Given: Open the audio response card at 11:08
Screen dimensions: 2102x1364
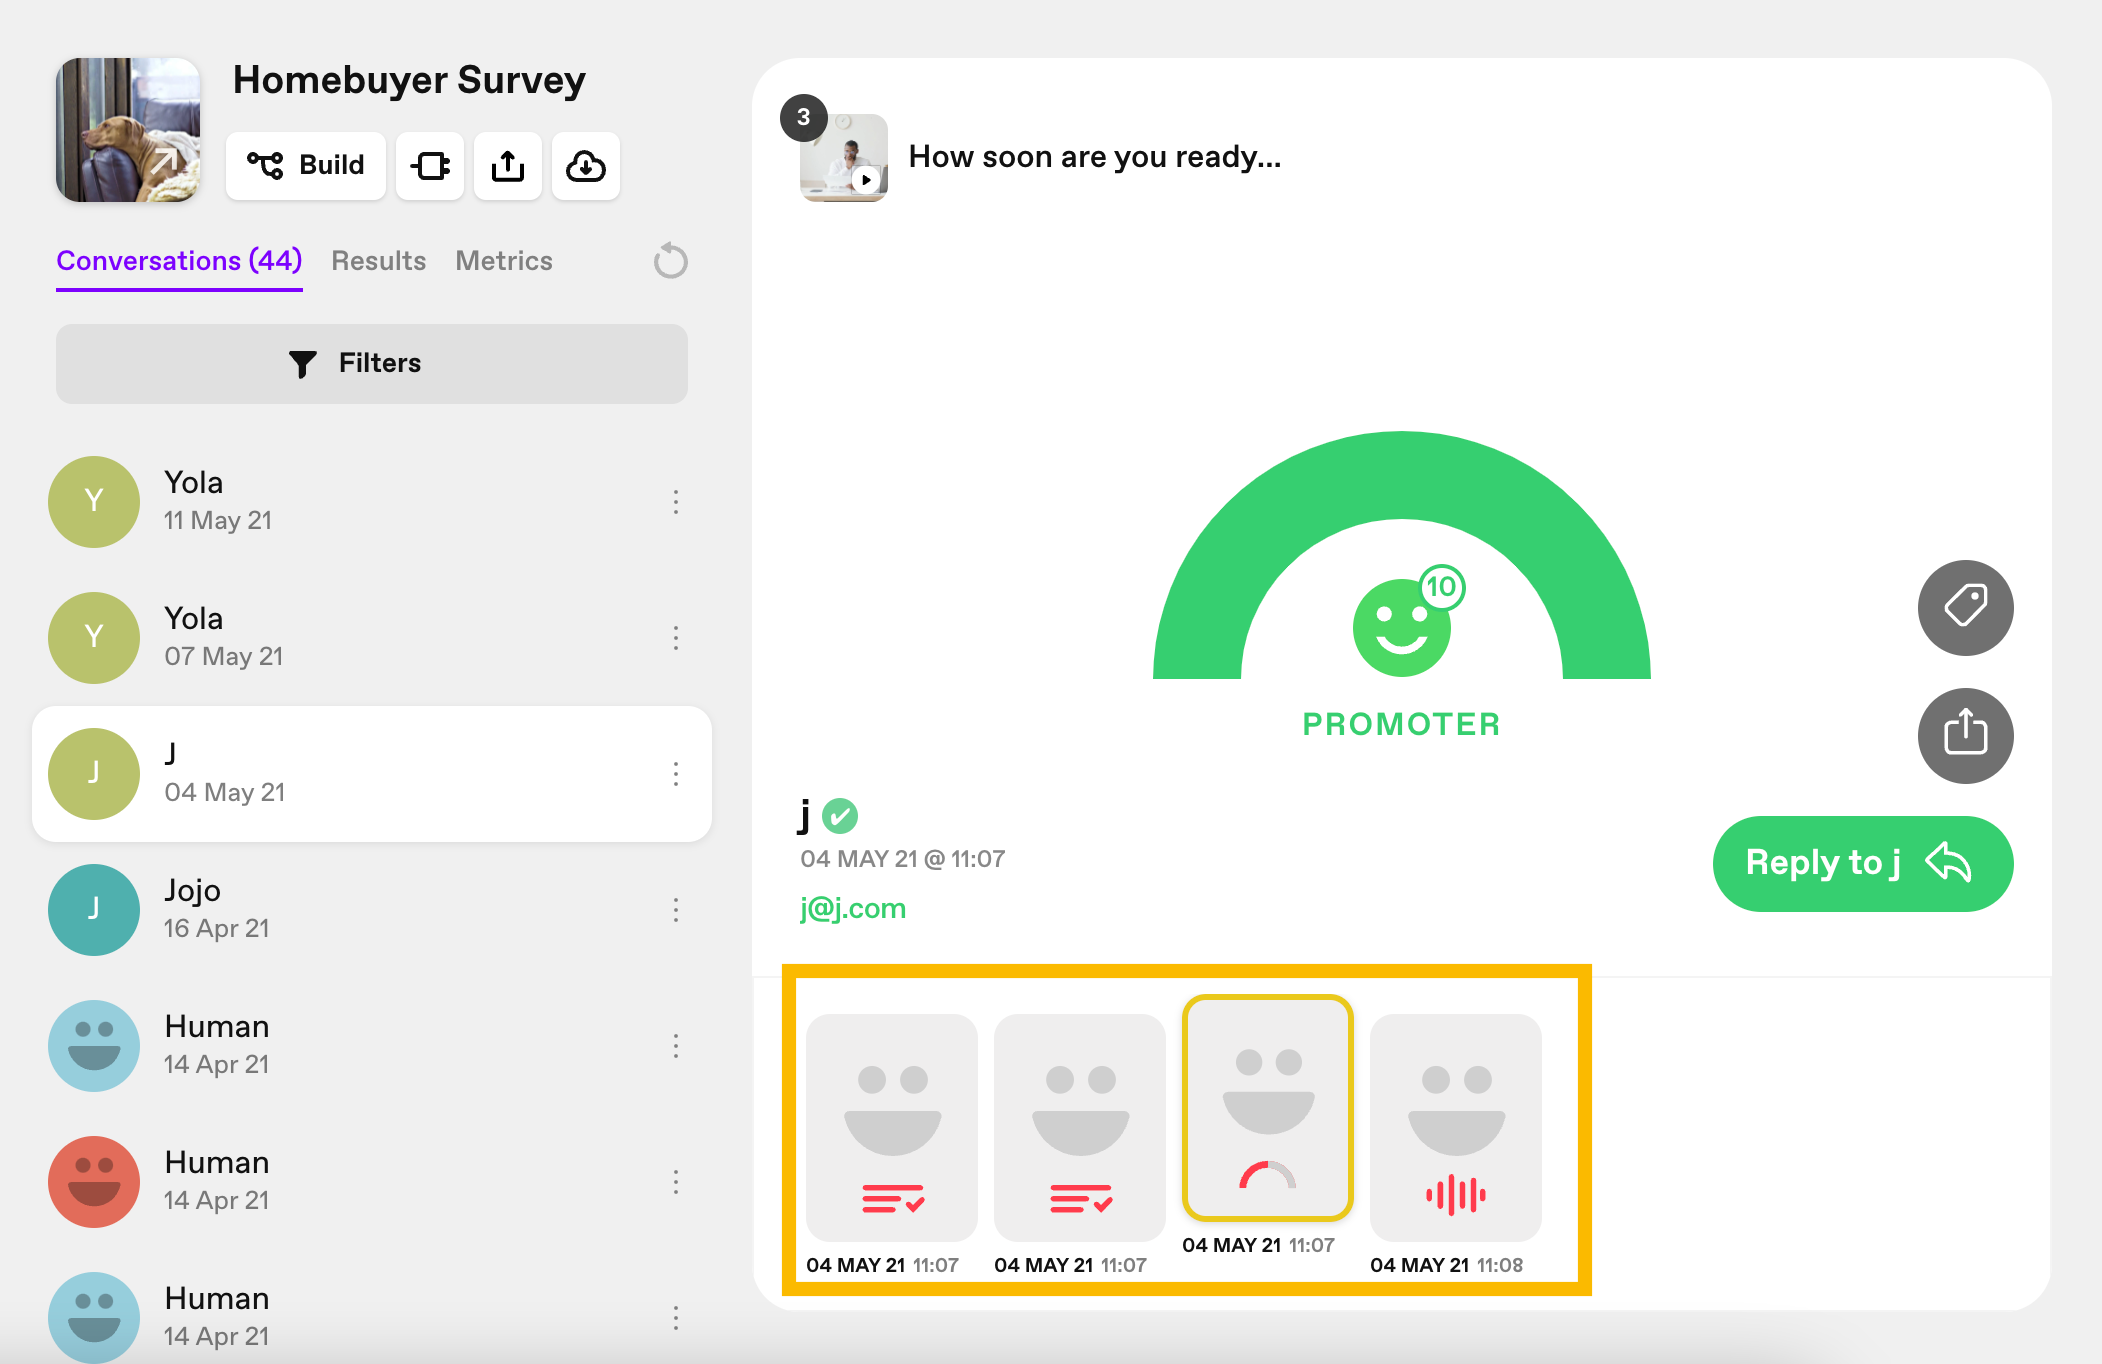Looking at the screenshot, I should [x=1456, y=1128].
